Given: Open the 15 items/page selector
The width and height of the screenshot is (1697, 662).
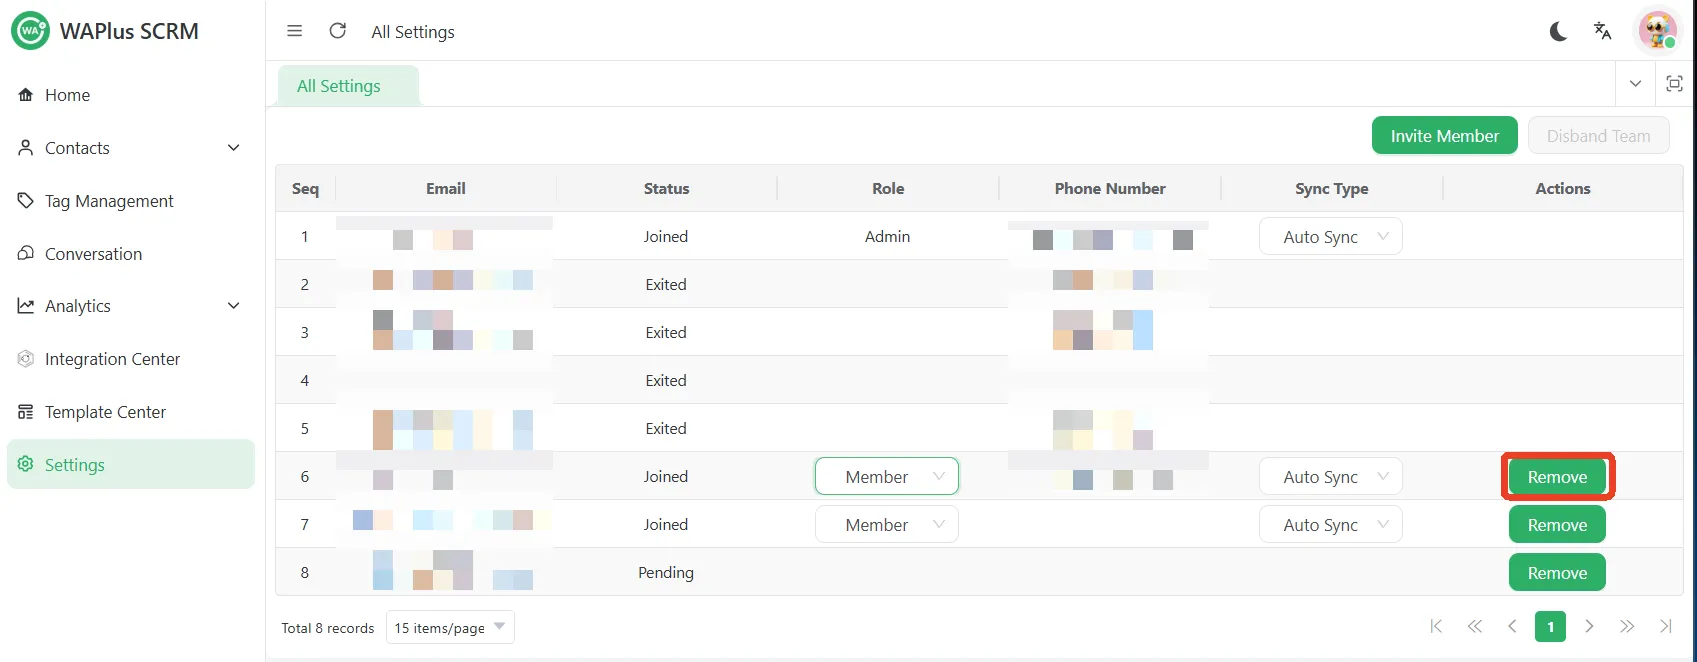Looking at the screenshot, I should point(449,628).
